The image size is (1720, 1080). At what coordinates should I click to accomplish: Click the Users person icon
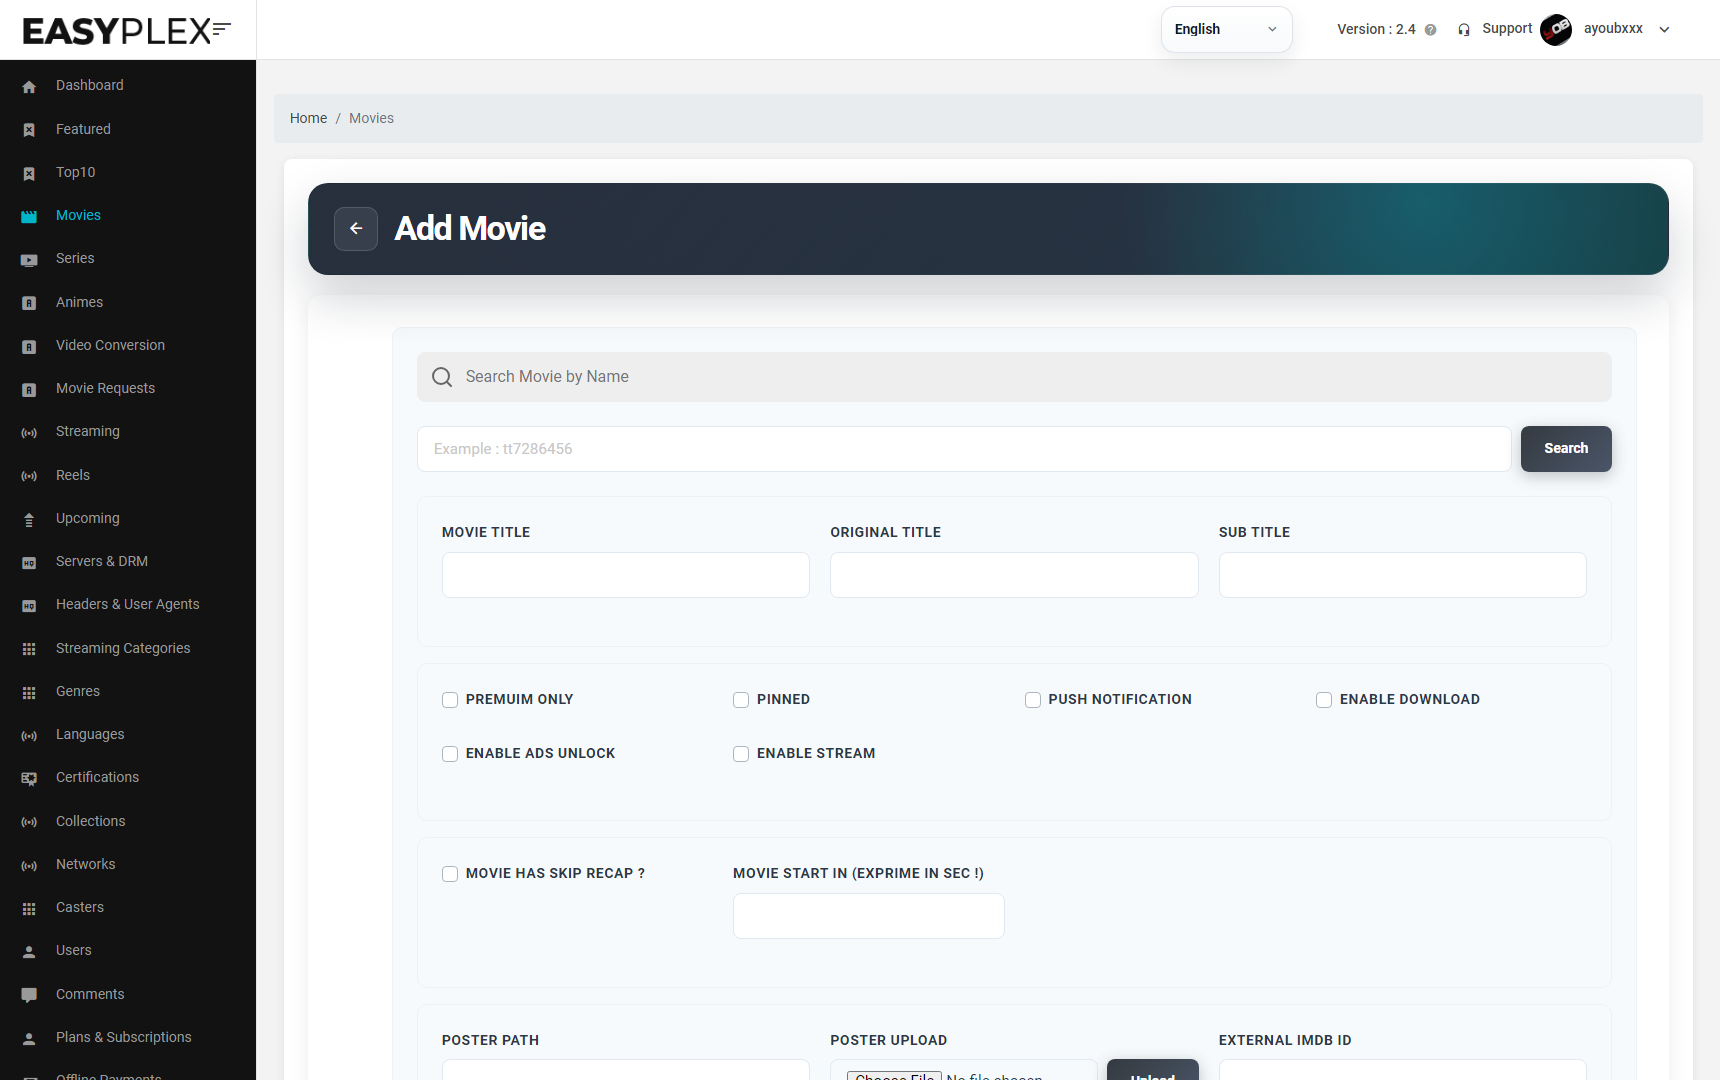point(29,951)
